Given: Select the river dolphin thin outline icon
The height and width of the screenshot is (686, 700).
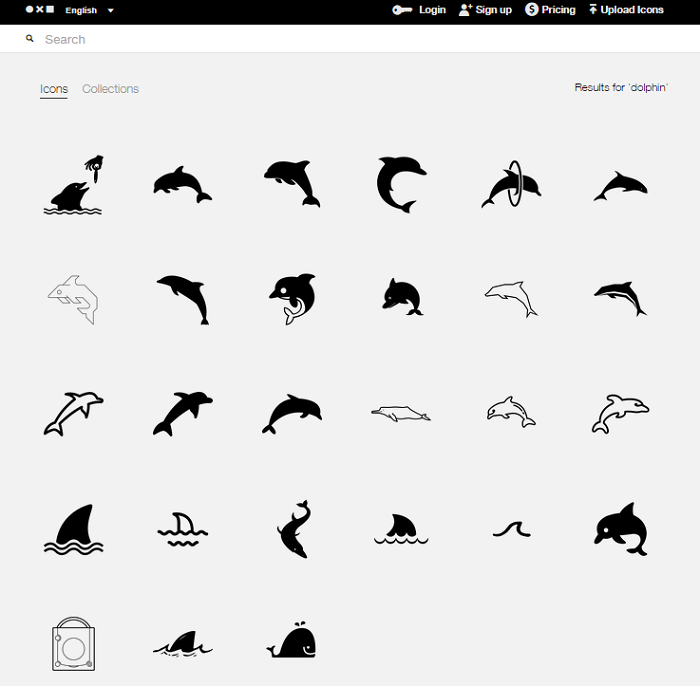Looking at the screenshot, I should tap(401, 413).
